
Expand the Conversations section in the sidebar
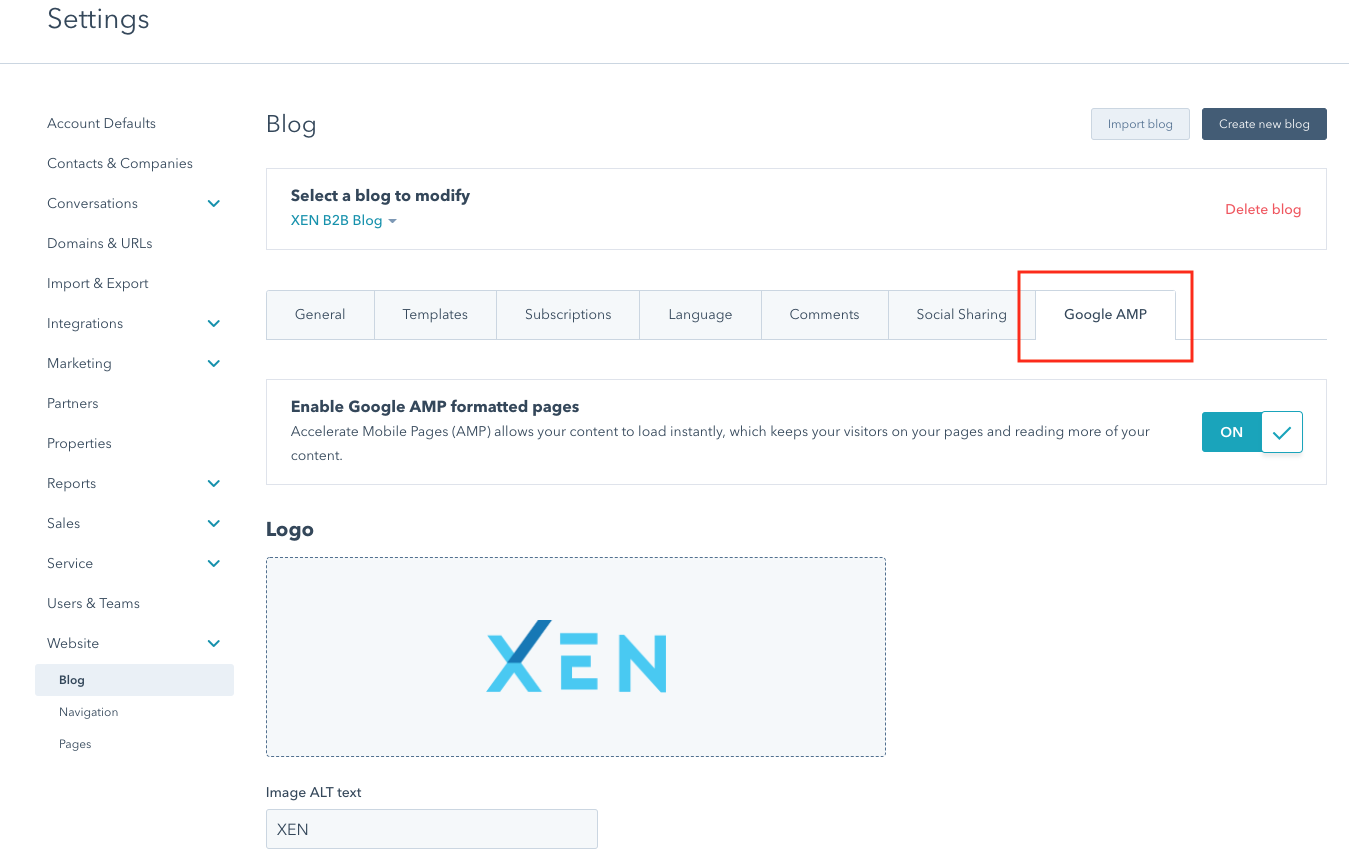tap(213, 203)
